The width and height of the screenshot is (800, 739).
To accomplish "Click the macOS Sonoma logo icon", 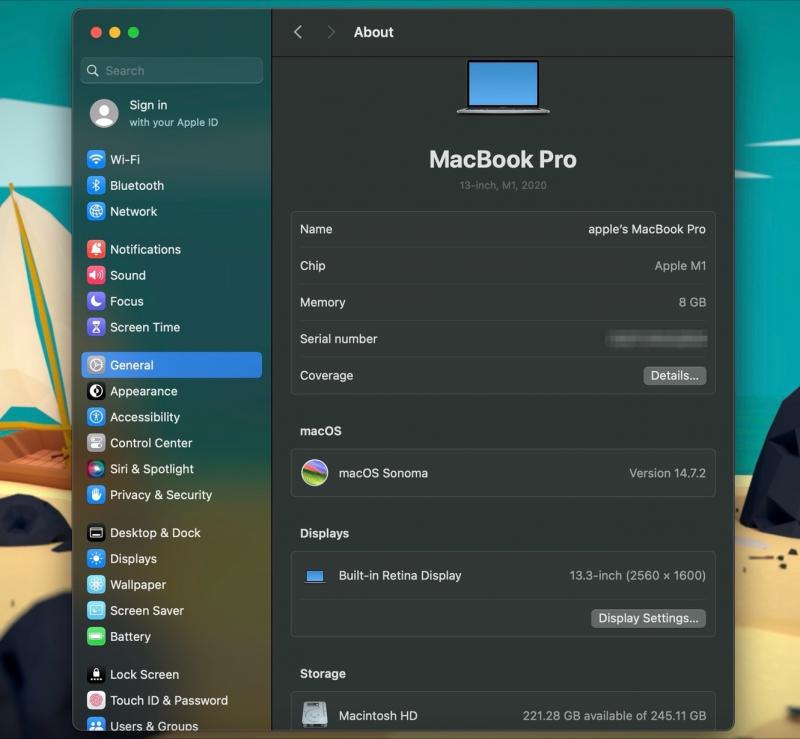I will 314,473.
